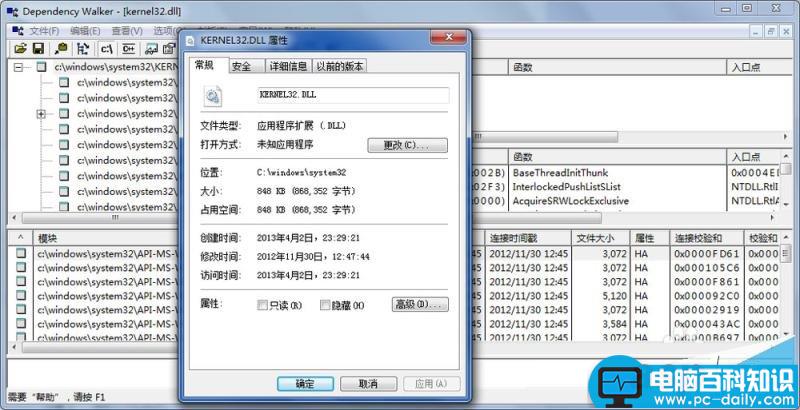
Task: Select root tree row c:\windows\system32\KERN
Action: [x=115, y=67]
